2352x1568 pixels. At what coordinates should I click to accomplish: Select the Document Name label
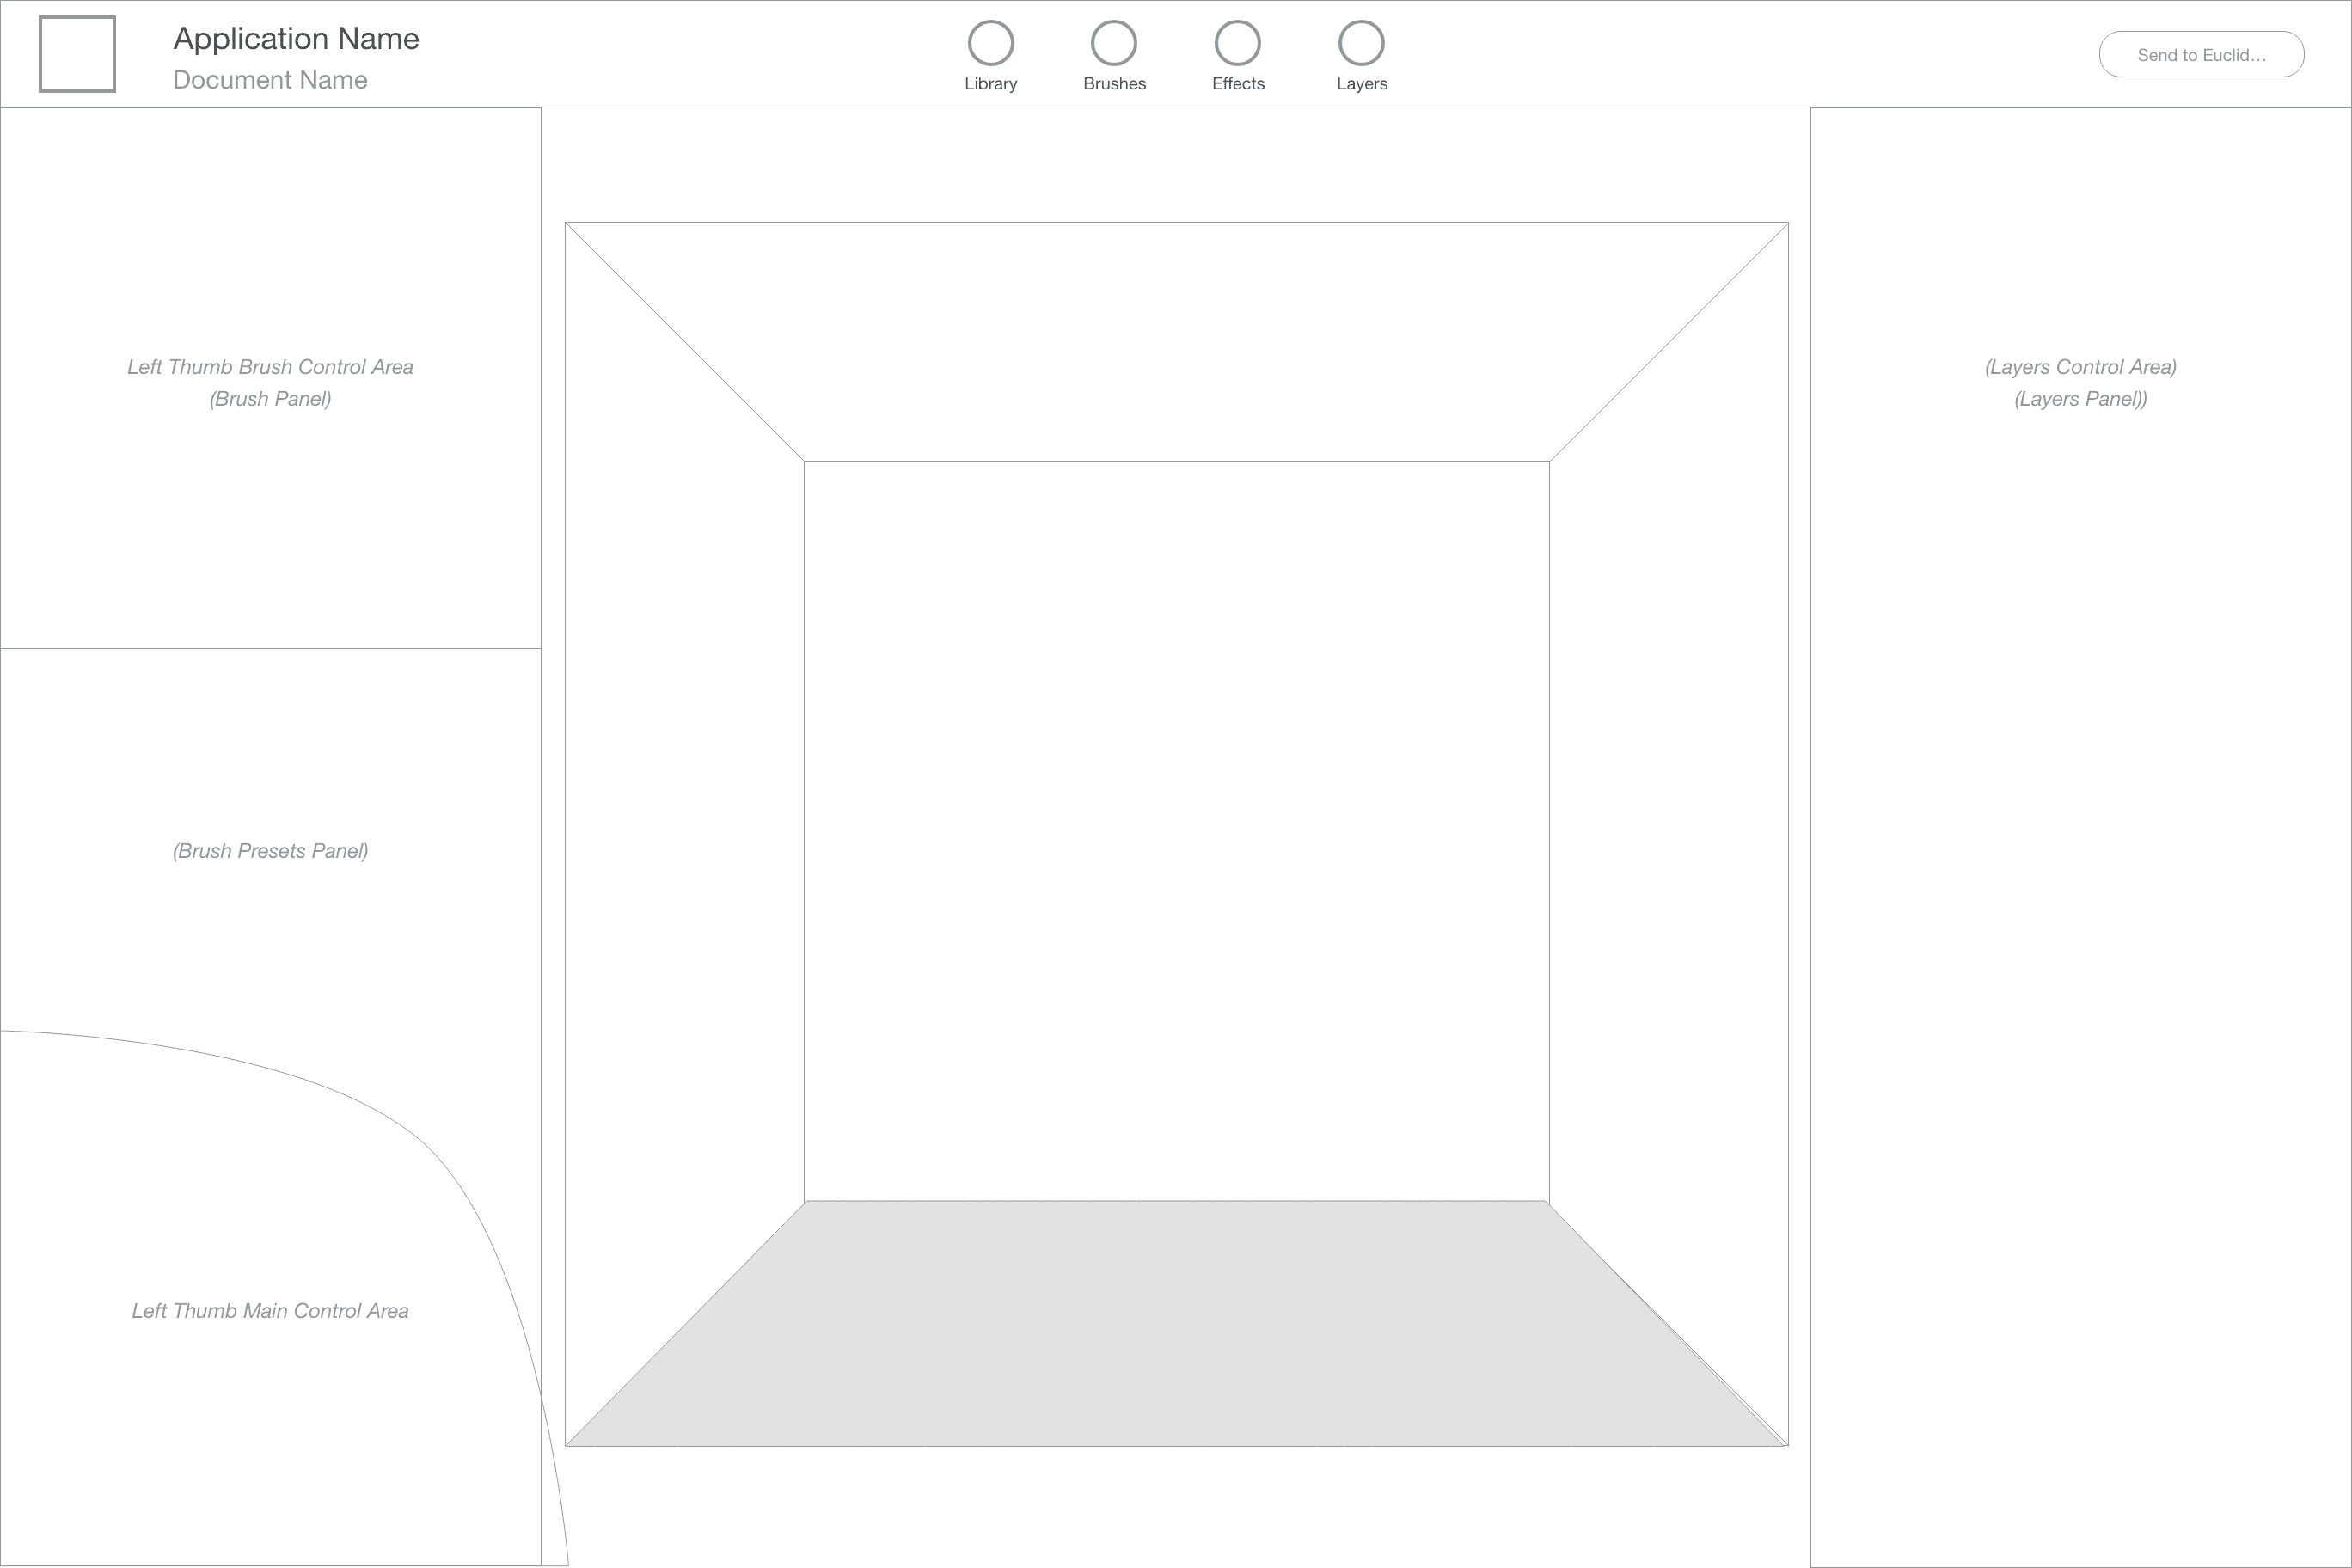tap(269, 80)
